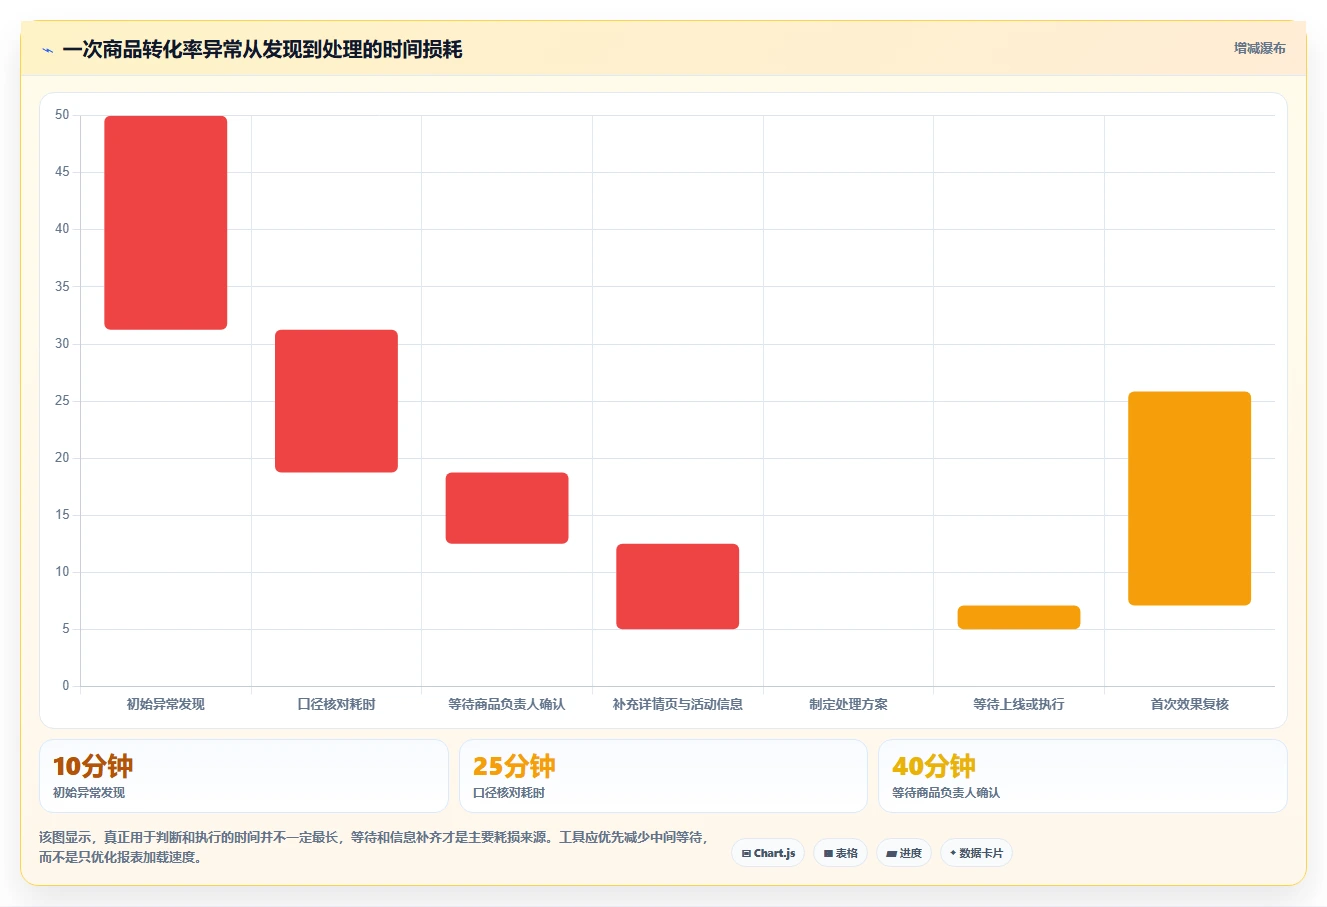Select the 数据卡片 chip
Screen dimensions: 1327x907
point(976,853)
